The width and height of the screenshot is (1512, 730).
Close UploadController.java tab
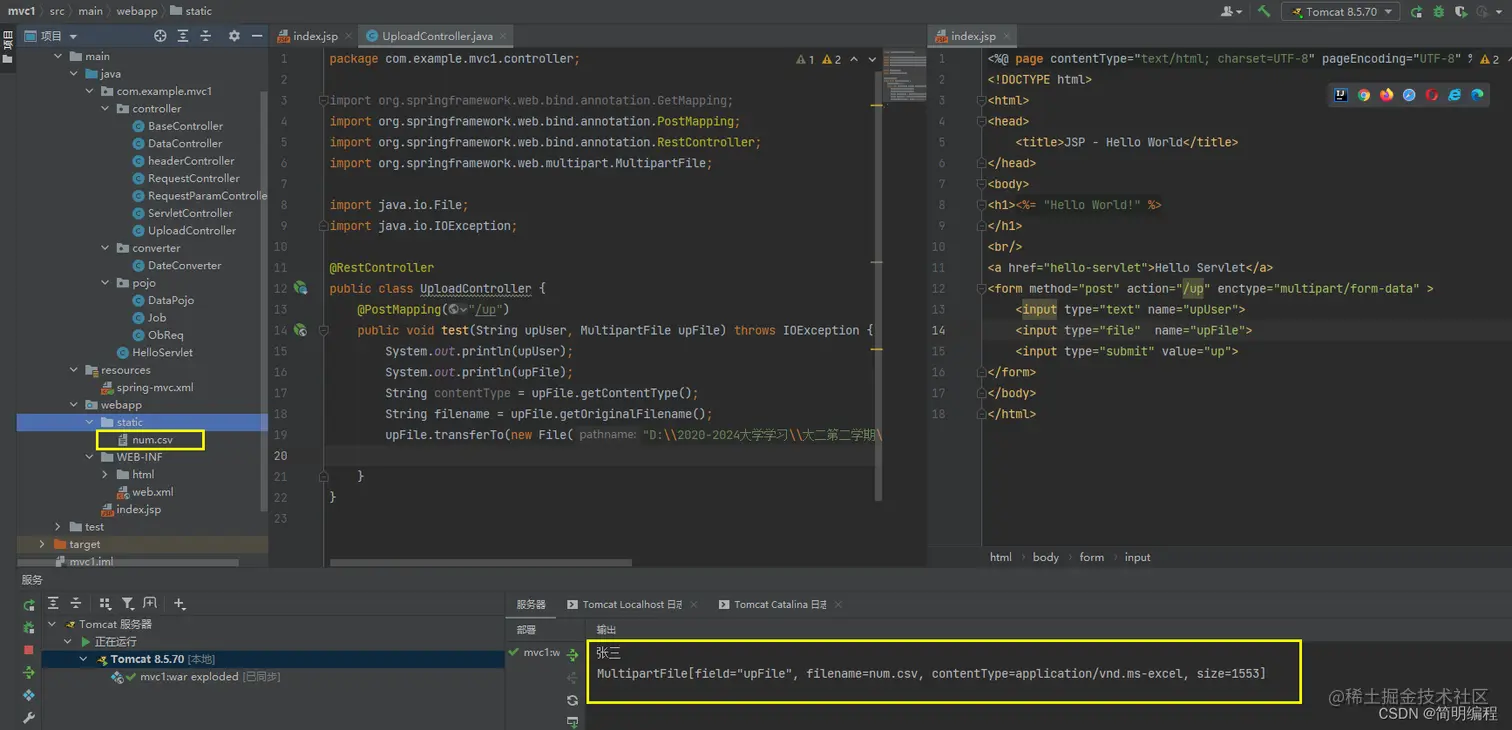(x=504, y=36)
